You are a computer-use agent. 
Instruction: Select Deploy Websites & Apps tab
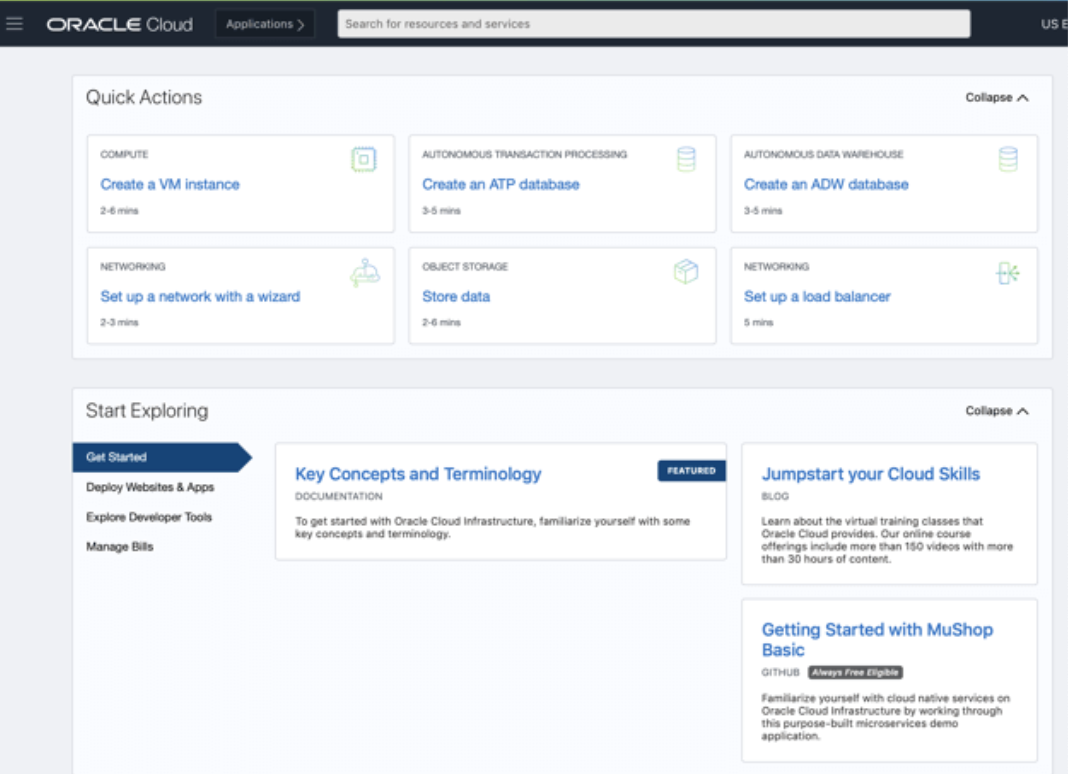[x=150, y=487]
